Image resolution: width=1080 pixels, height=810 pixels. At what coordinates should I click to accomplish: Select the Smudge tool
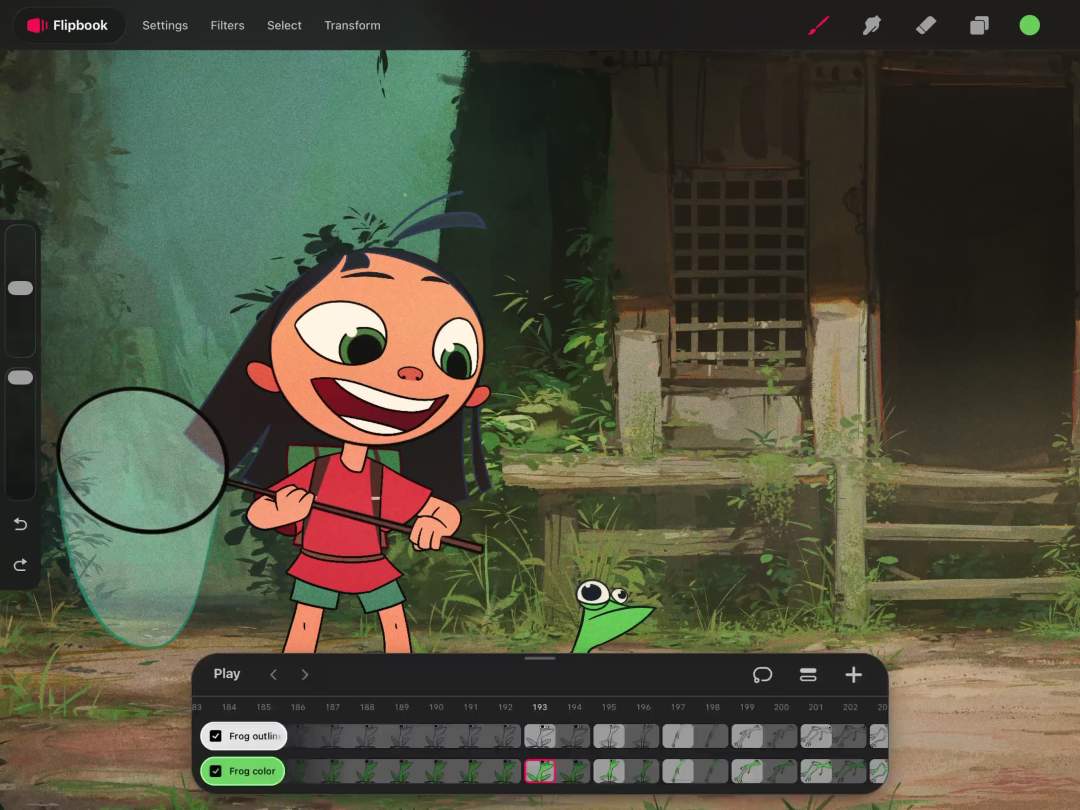point(871,25)
